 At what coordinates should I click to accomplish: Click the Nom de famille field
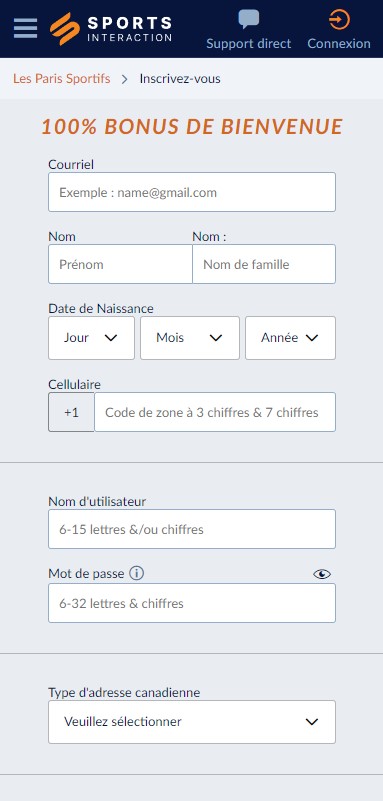264,264
